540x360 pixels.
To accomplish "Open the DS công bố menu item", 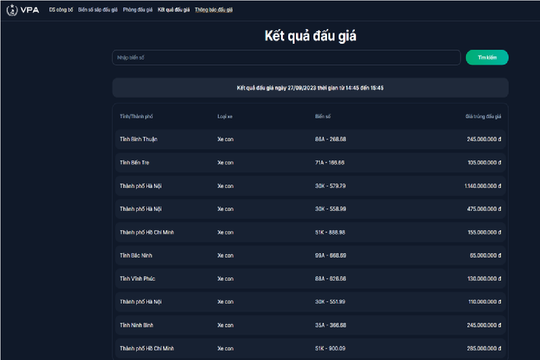I will coord(61,10).
